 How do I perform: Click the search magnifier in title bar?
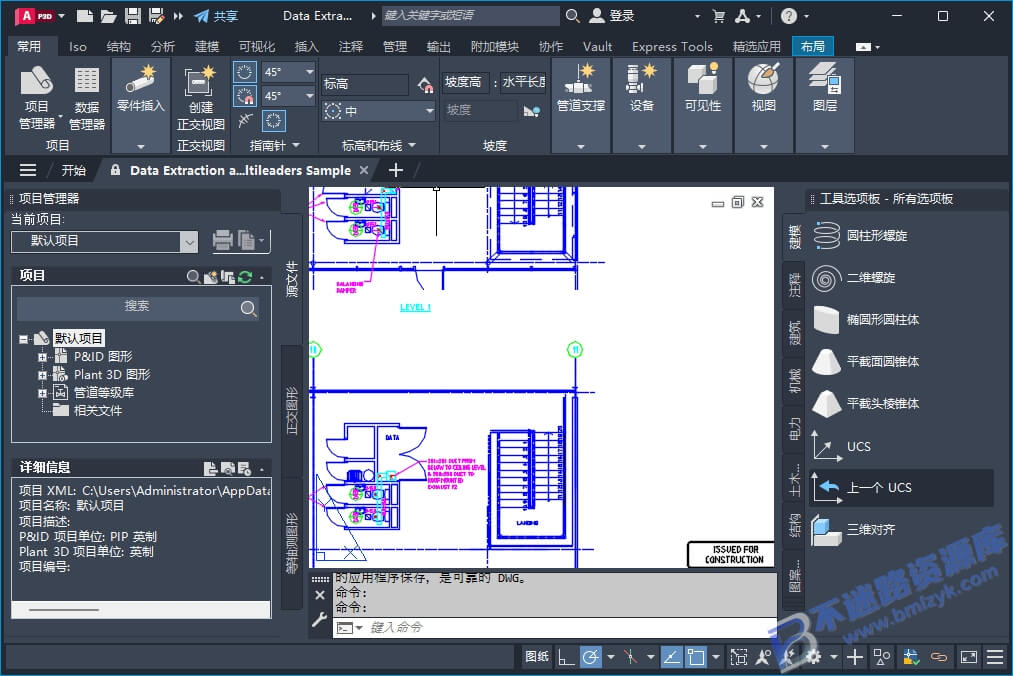tap(572, 16)
